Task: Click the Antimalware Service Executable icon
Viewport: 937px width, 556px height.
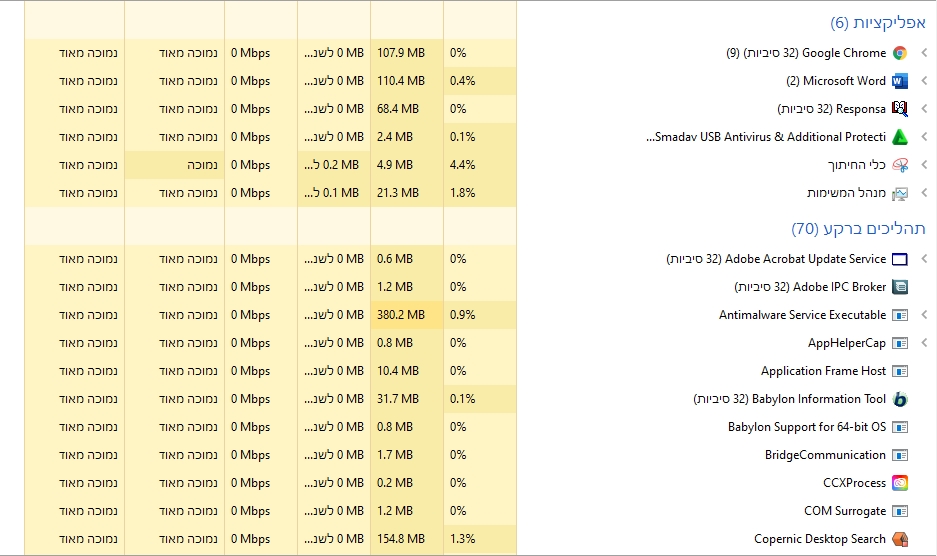Action: (900, 315)
